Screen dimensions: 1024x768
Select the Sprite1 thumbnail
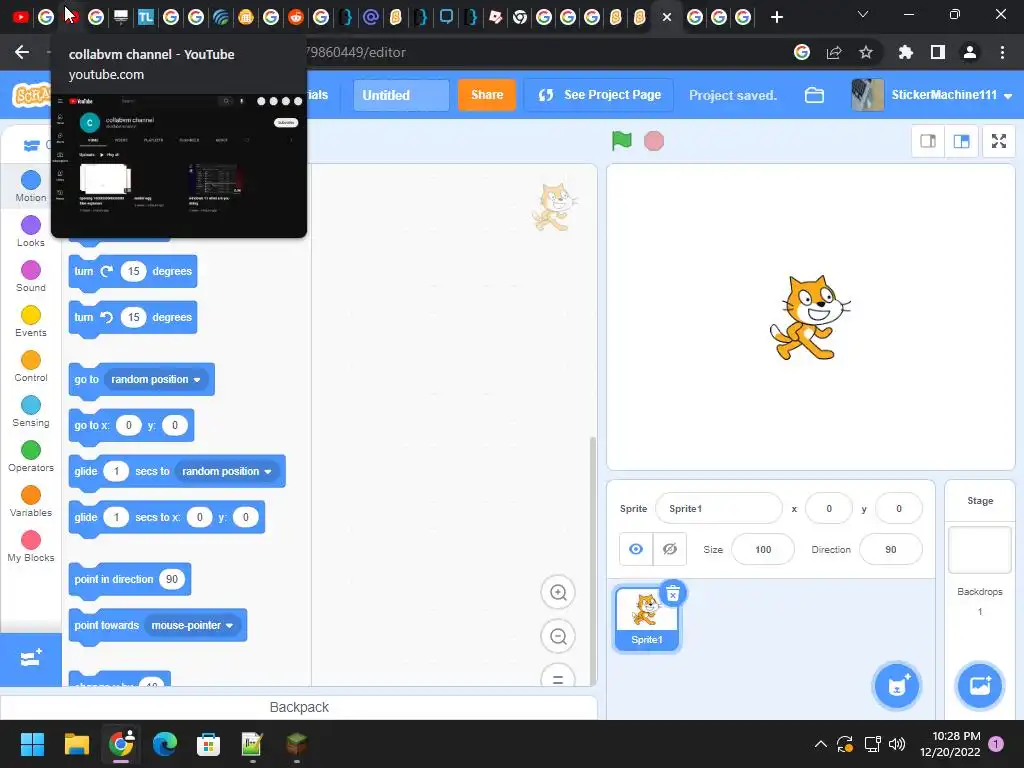pos(647,618)
